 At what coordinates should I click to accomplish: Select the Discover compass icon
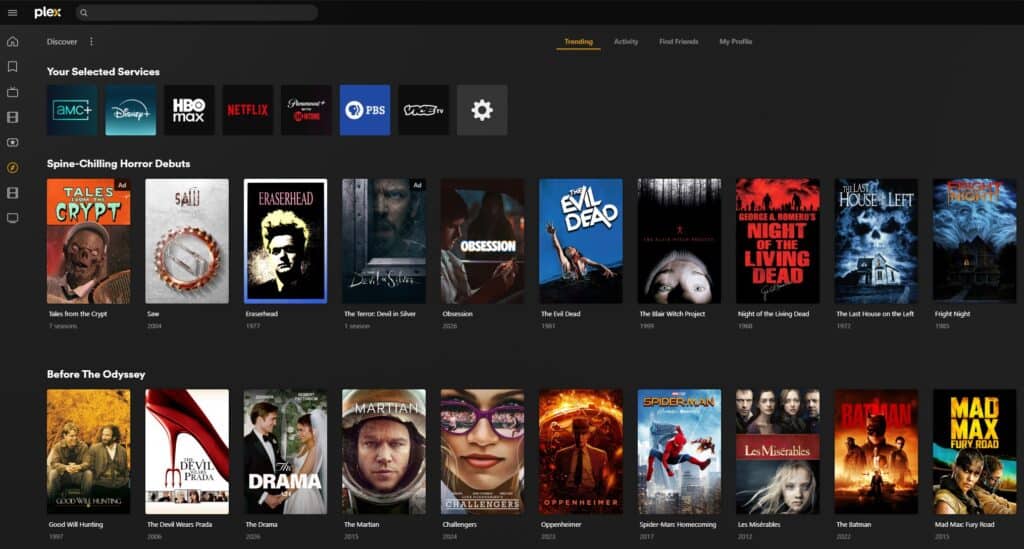(12, 168)
